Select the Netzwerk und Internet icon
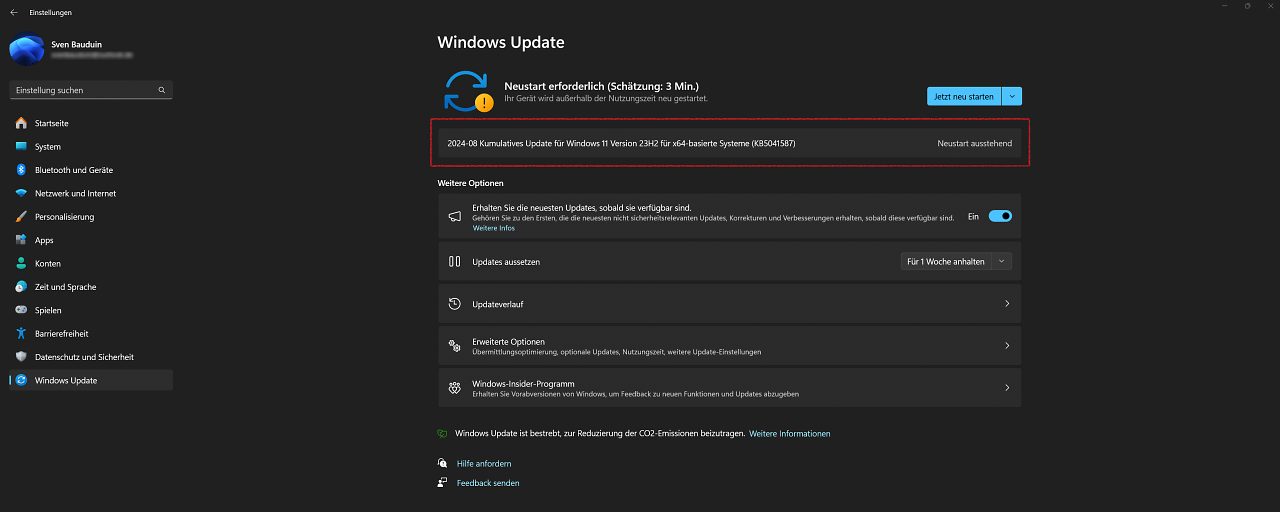The image size is (1280, 512). pyautogui.click(x=21, y=193)
